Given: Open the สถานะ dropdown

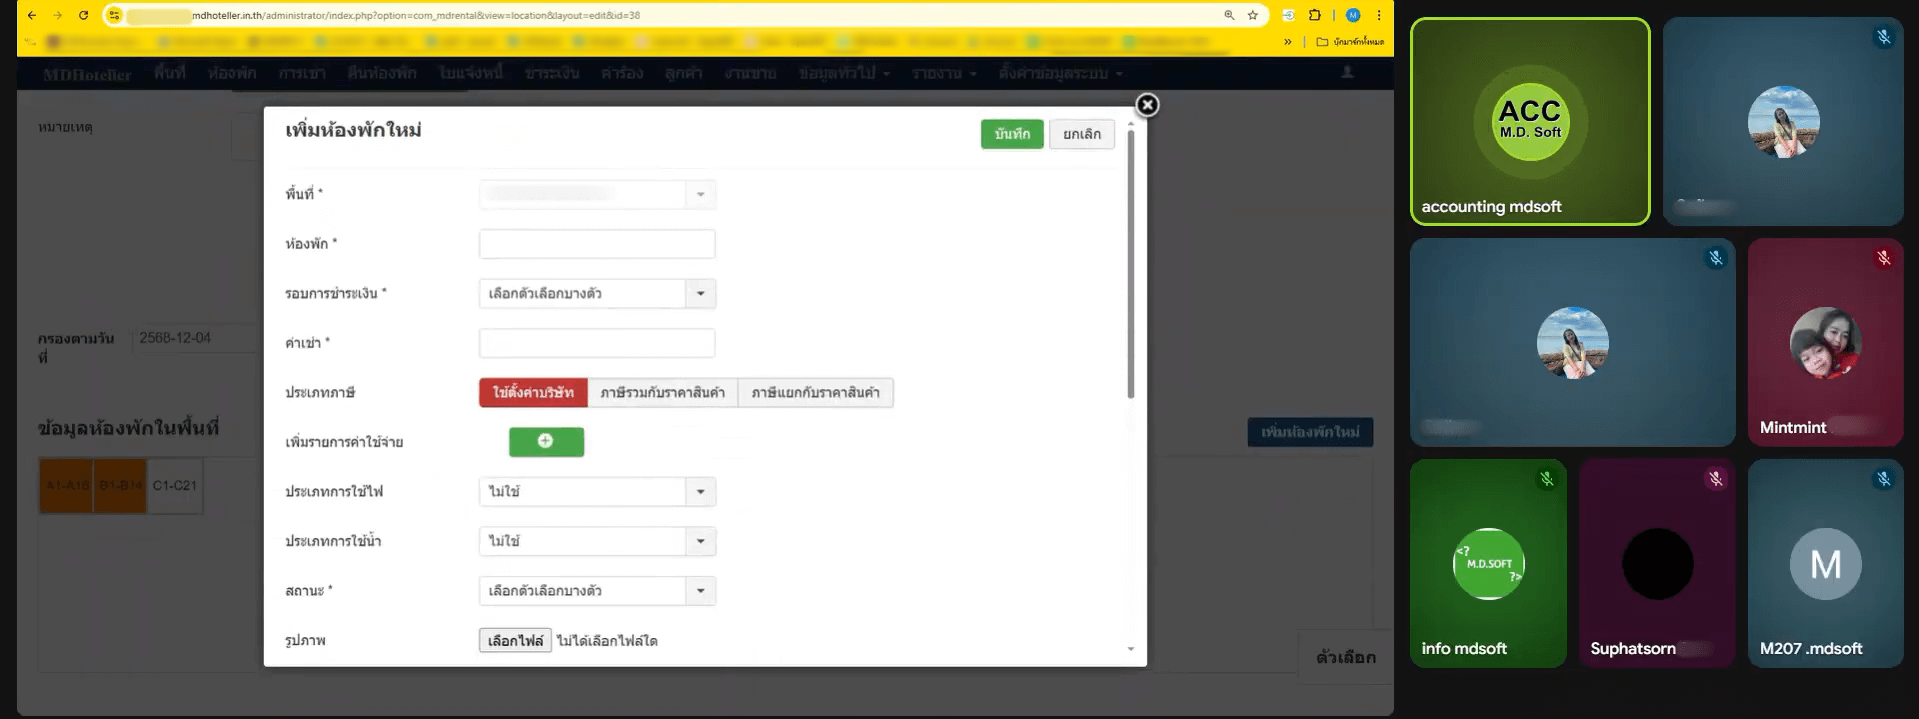Looking at the screenshot, I should coord(597,590).
